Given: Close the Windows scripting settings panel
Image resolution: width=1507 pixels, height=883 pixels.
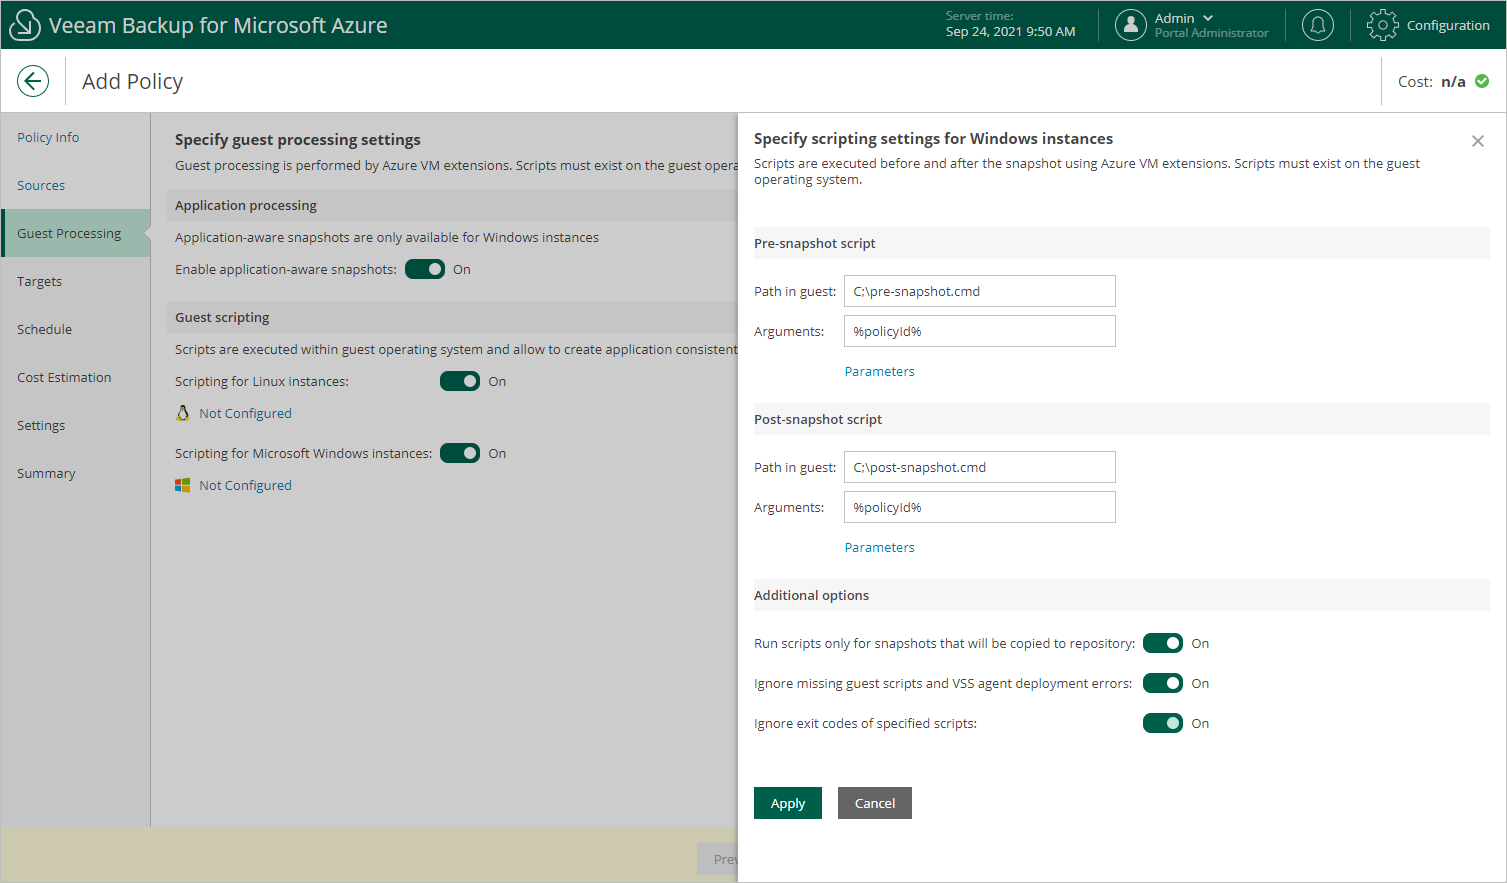Looking at the screenshot, I should coord(1478,141).
